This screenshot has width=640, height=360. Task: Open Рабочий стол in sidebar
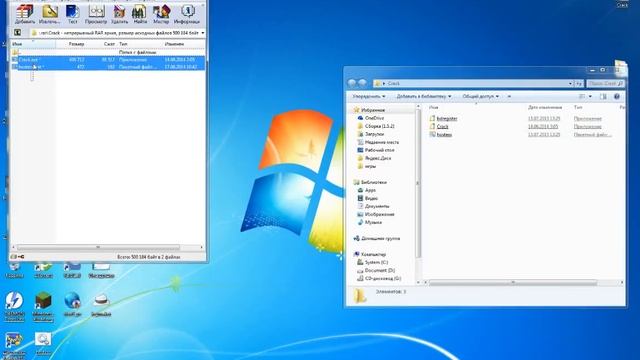(x=376, y=150)
